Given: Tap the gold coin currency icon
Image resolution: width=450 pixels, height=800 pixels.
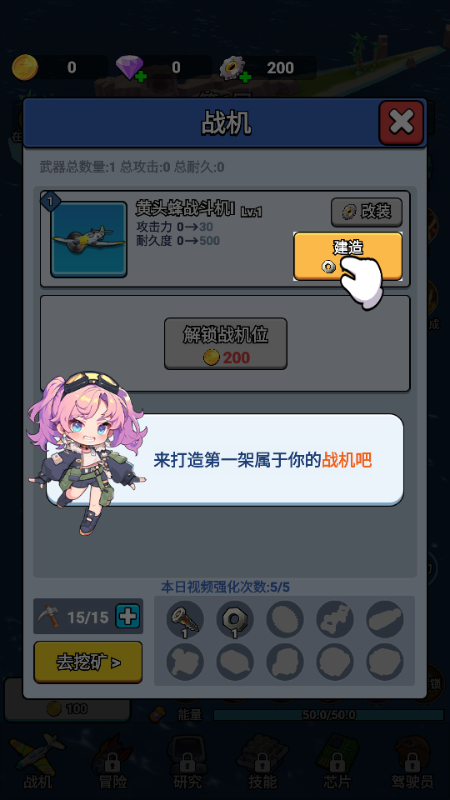Looking at the screenshot, I should click(25, 67).
